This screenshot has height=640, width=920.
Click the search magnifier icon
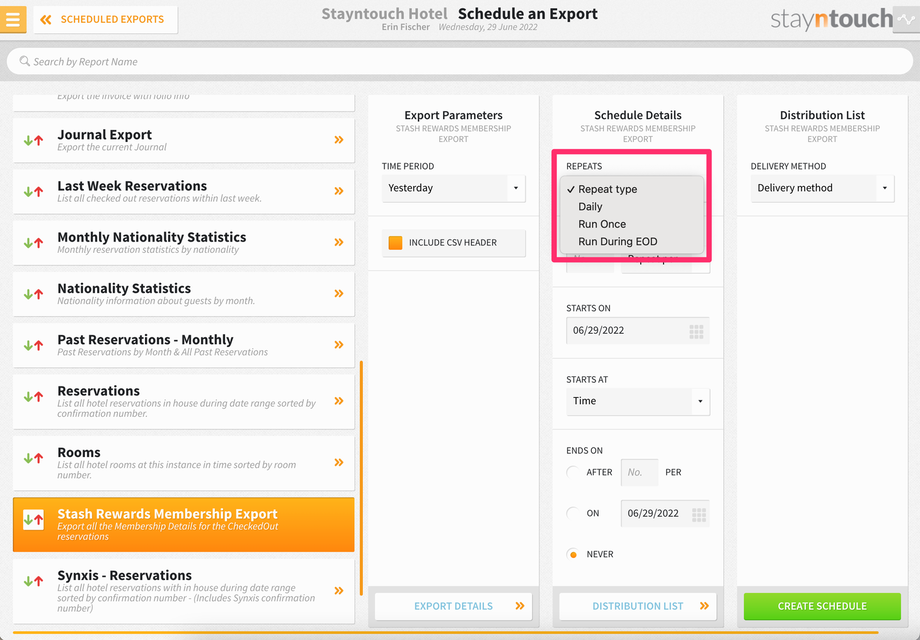click(x=24, y=61)
